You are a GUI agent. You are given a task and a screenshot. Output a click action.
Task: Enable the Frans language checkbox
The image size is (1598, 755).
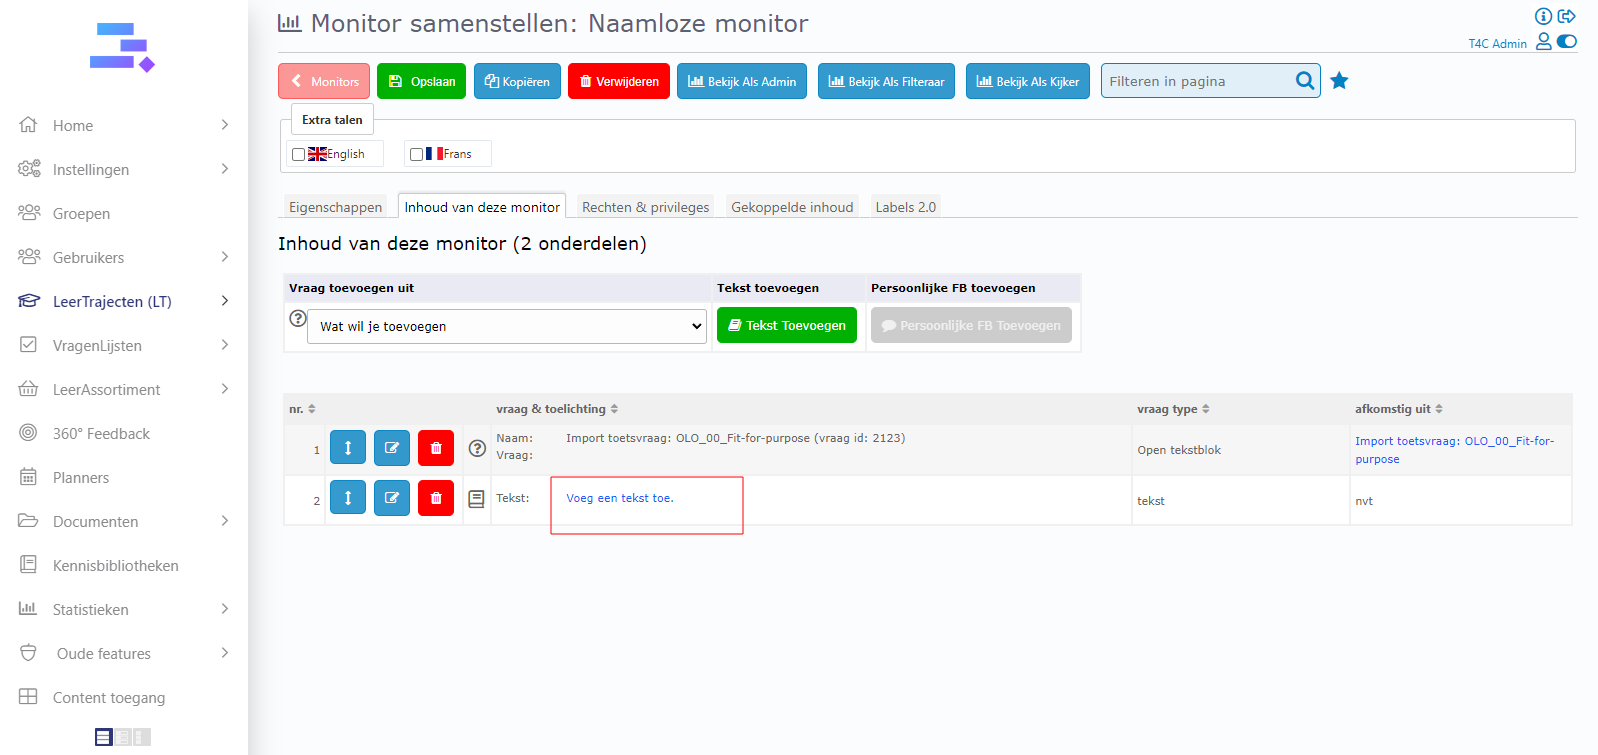[x=416, y=155]
